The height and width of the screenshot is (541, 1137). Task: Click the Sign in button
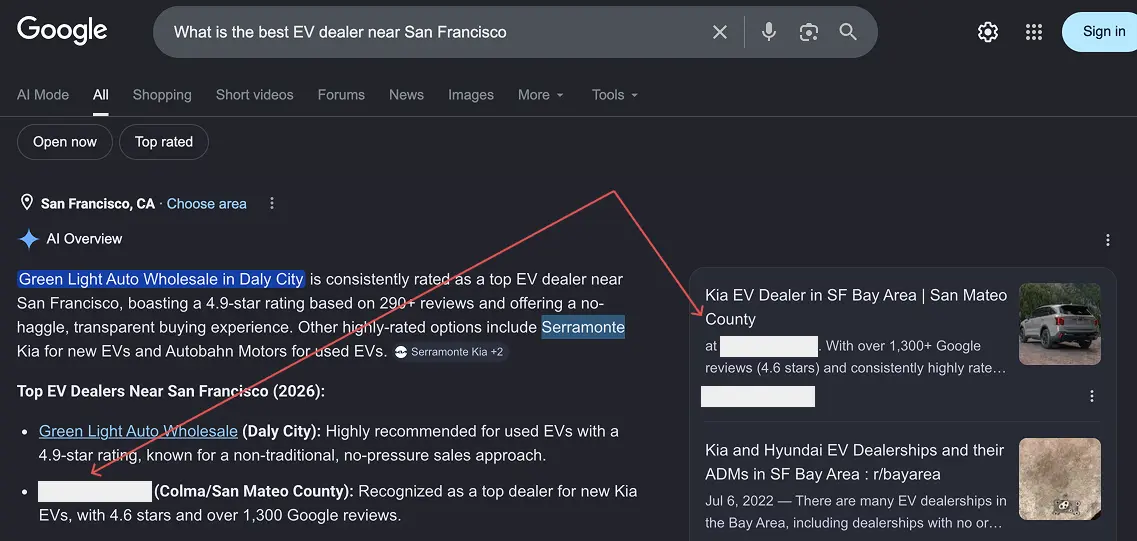(1102, 31)
